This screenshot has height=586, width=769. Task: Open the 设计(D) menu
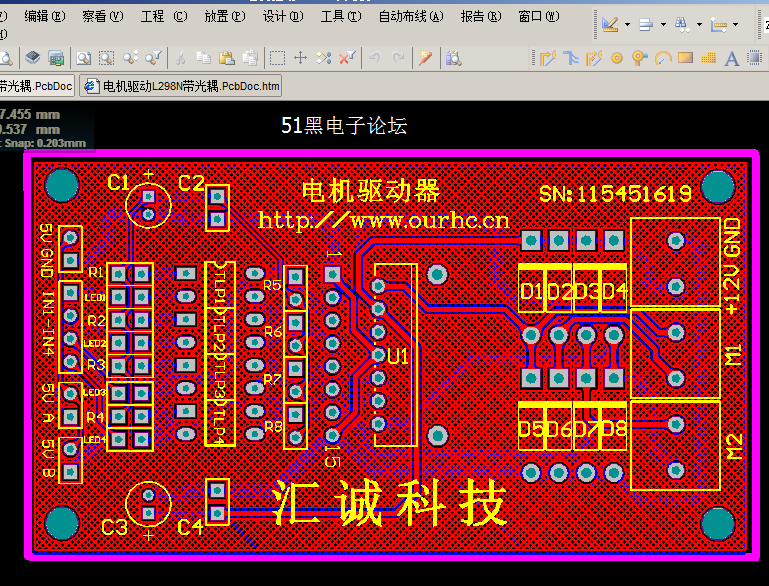(x=283, y=16)
